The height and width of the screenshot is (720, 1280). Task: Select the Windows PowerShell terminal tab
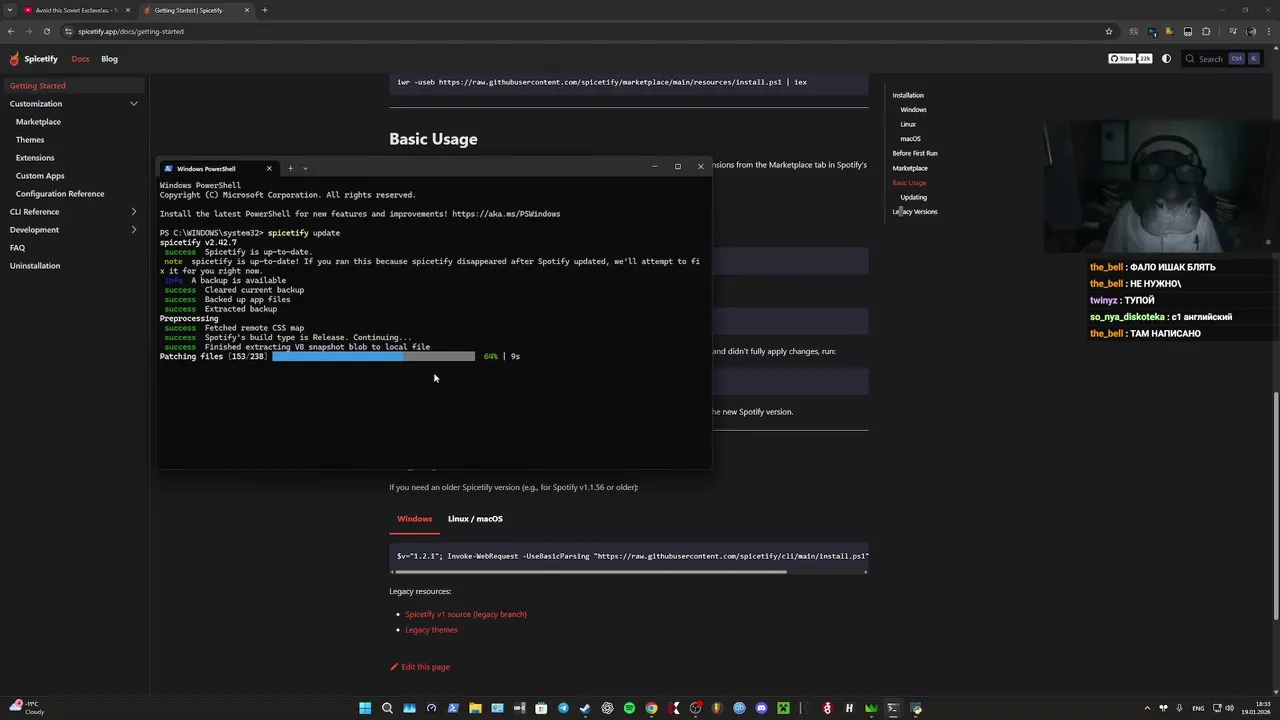point(218,168)
